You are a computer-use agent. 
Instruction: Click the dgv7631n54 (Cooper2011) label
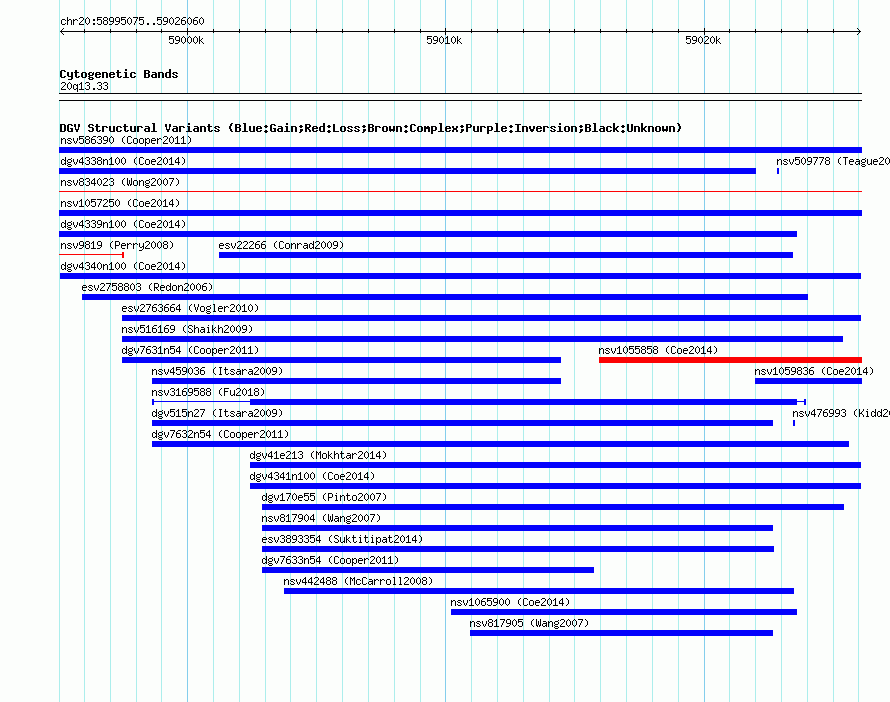[x=190, y=350]
